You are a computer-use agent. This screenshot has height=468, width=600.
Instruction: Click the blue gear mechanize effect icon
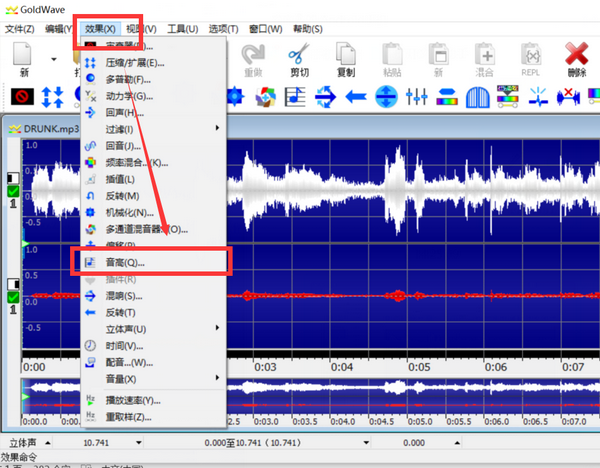point(235,96)
